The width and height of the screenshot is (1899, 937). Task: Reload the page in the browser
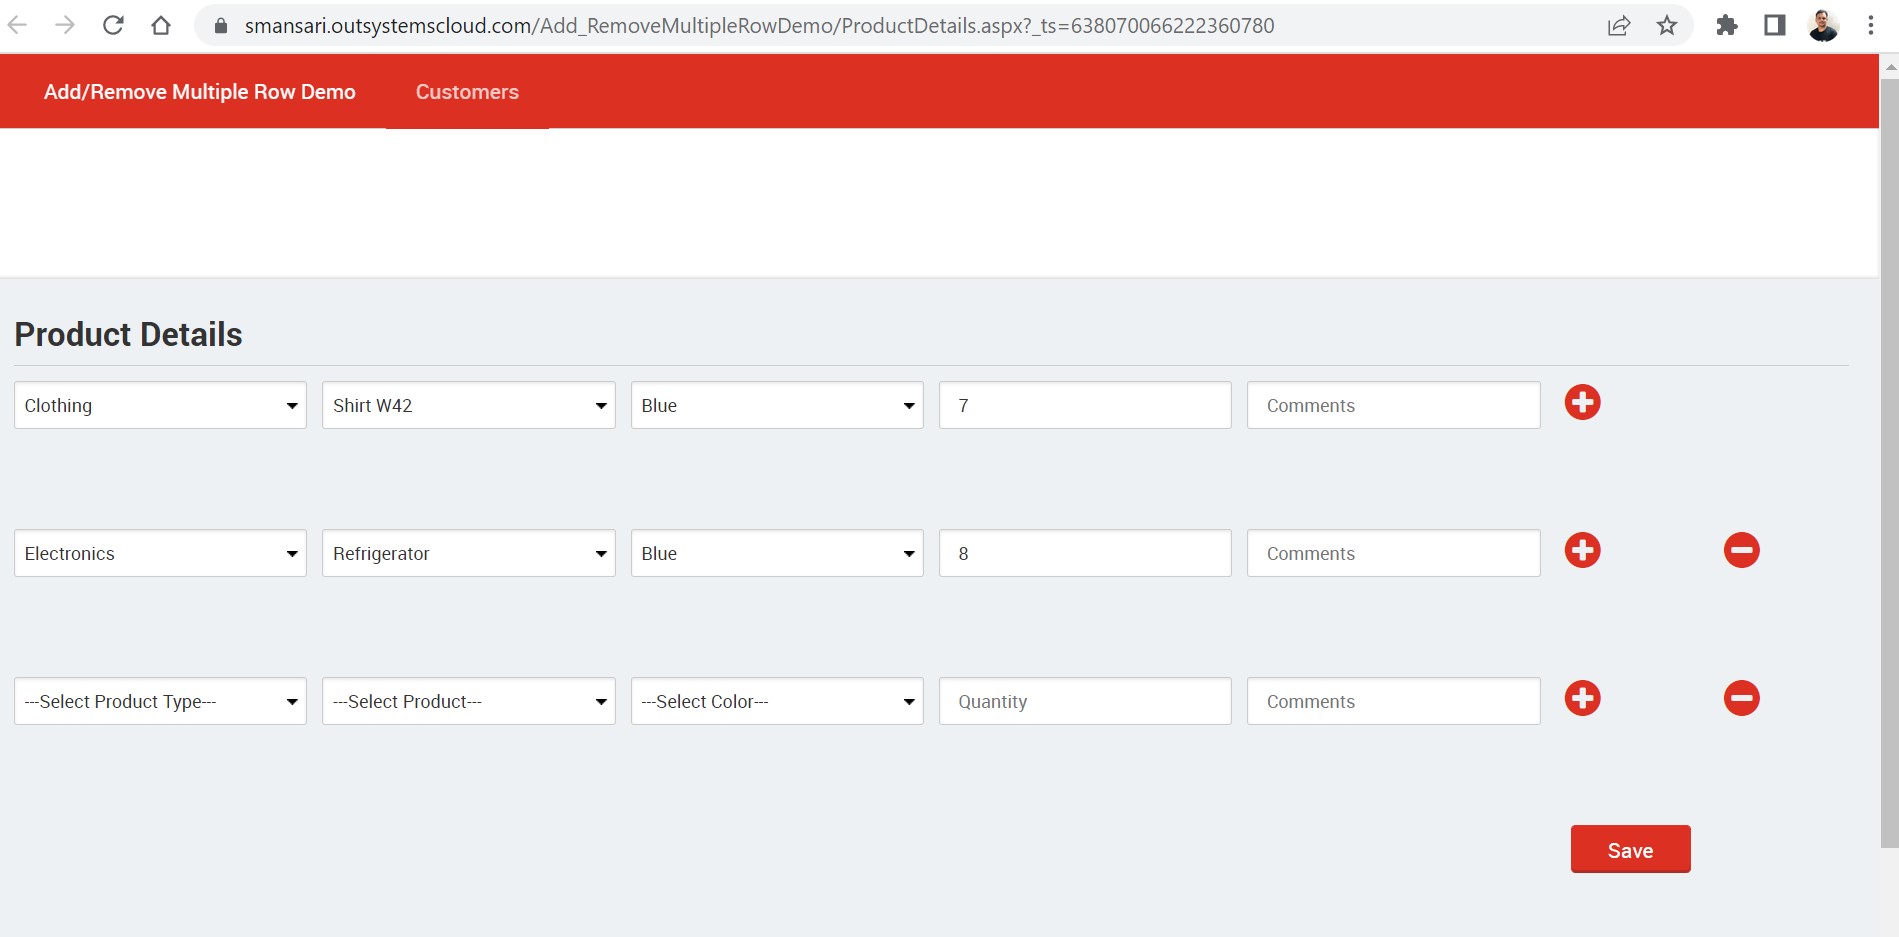[113, 25]
